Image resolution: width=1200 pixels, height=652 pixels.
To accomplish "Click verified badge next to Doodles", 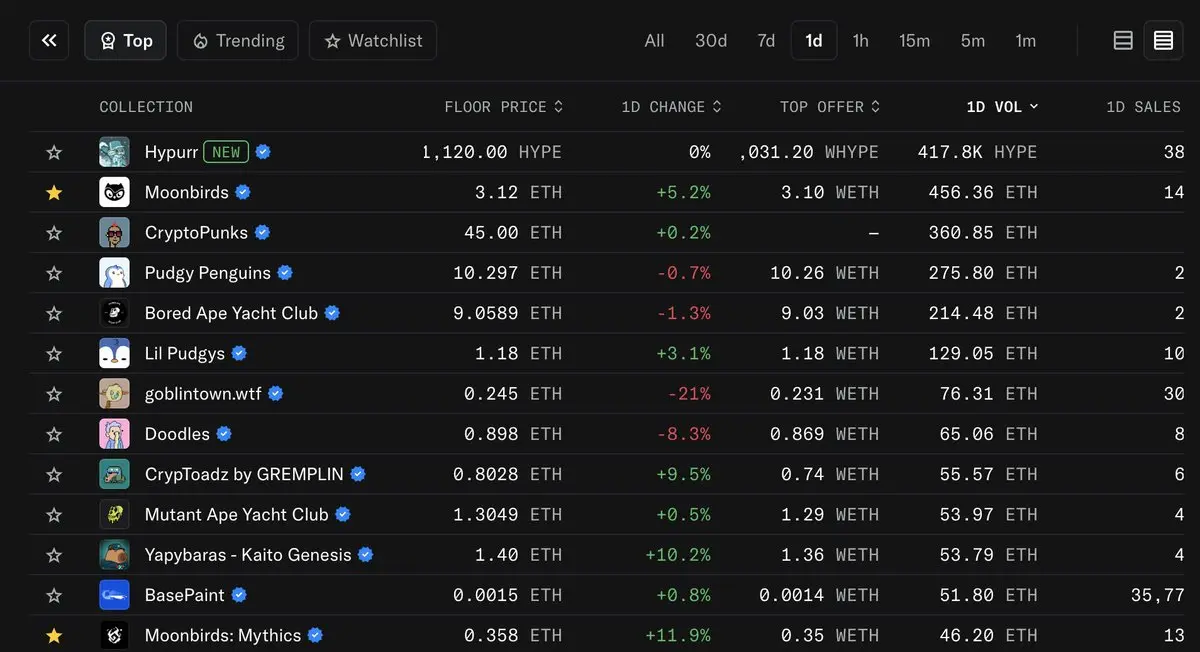I will (224, 434).
